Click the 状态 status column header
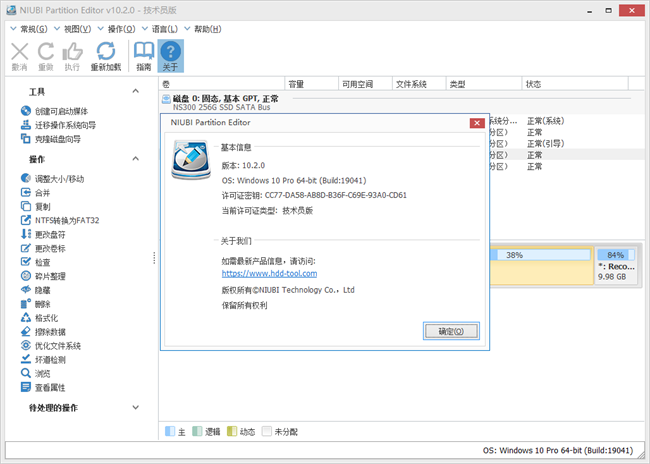The height and width of the screenshot is (464, 650). click(575, 84)
